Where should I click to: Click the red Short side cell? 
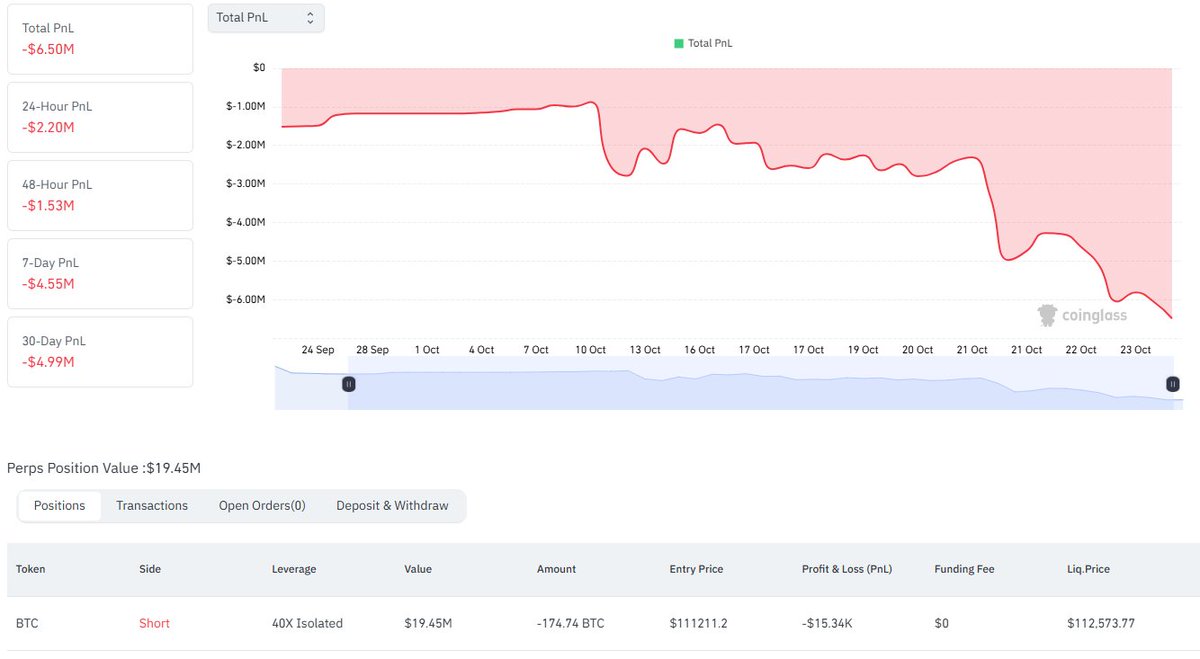(154, 623)
